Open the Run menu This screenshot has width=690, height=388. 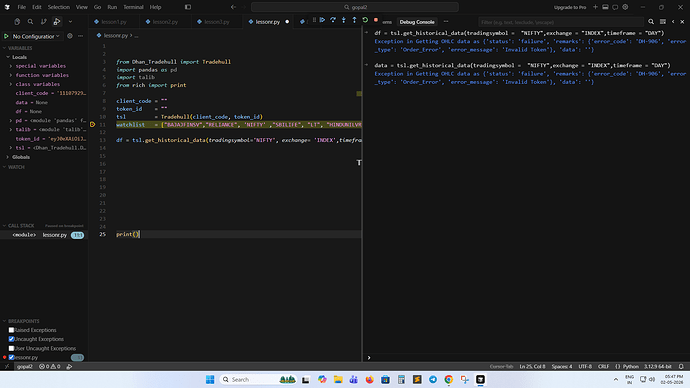[x=112, y=7]
